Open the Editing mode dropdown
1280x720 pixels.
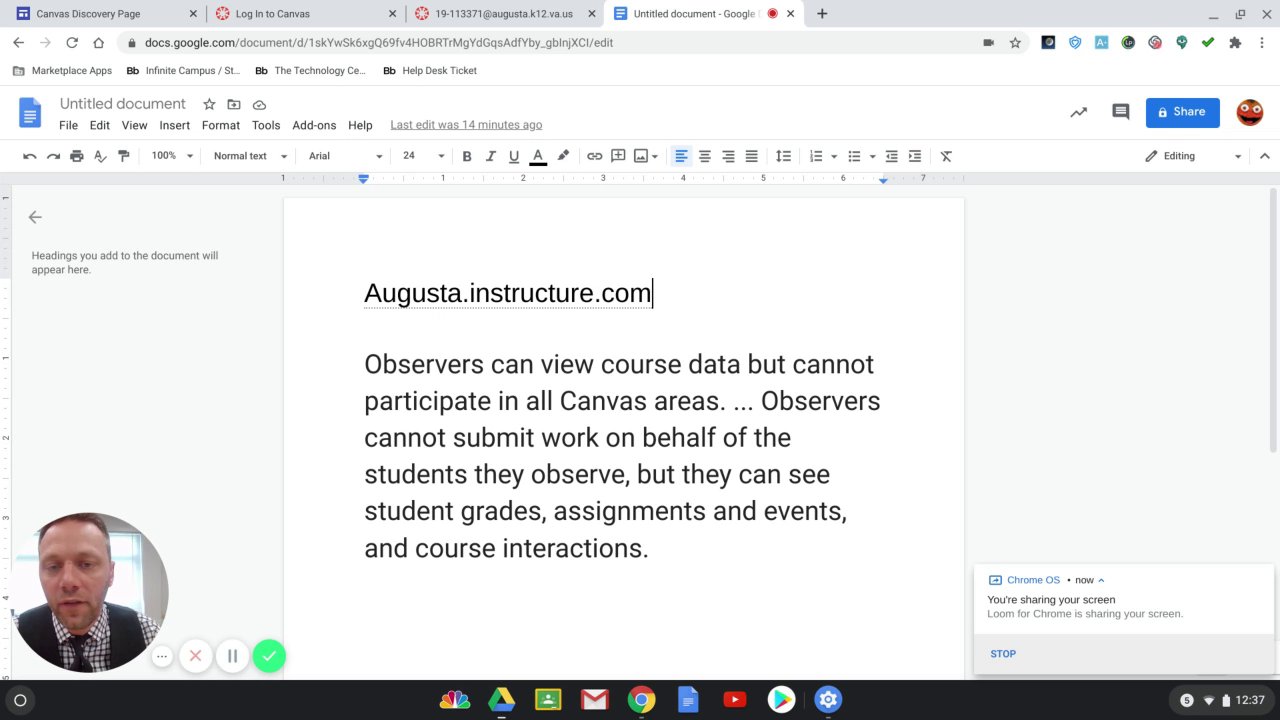coord(1193,156)
